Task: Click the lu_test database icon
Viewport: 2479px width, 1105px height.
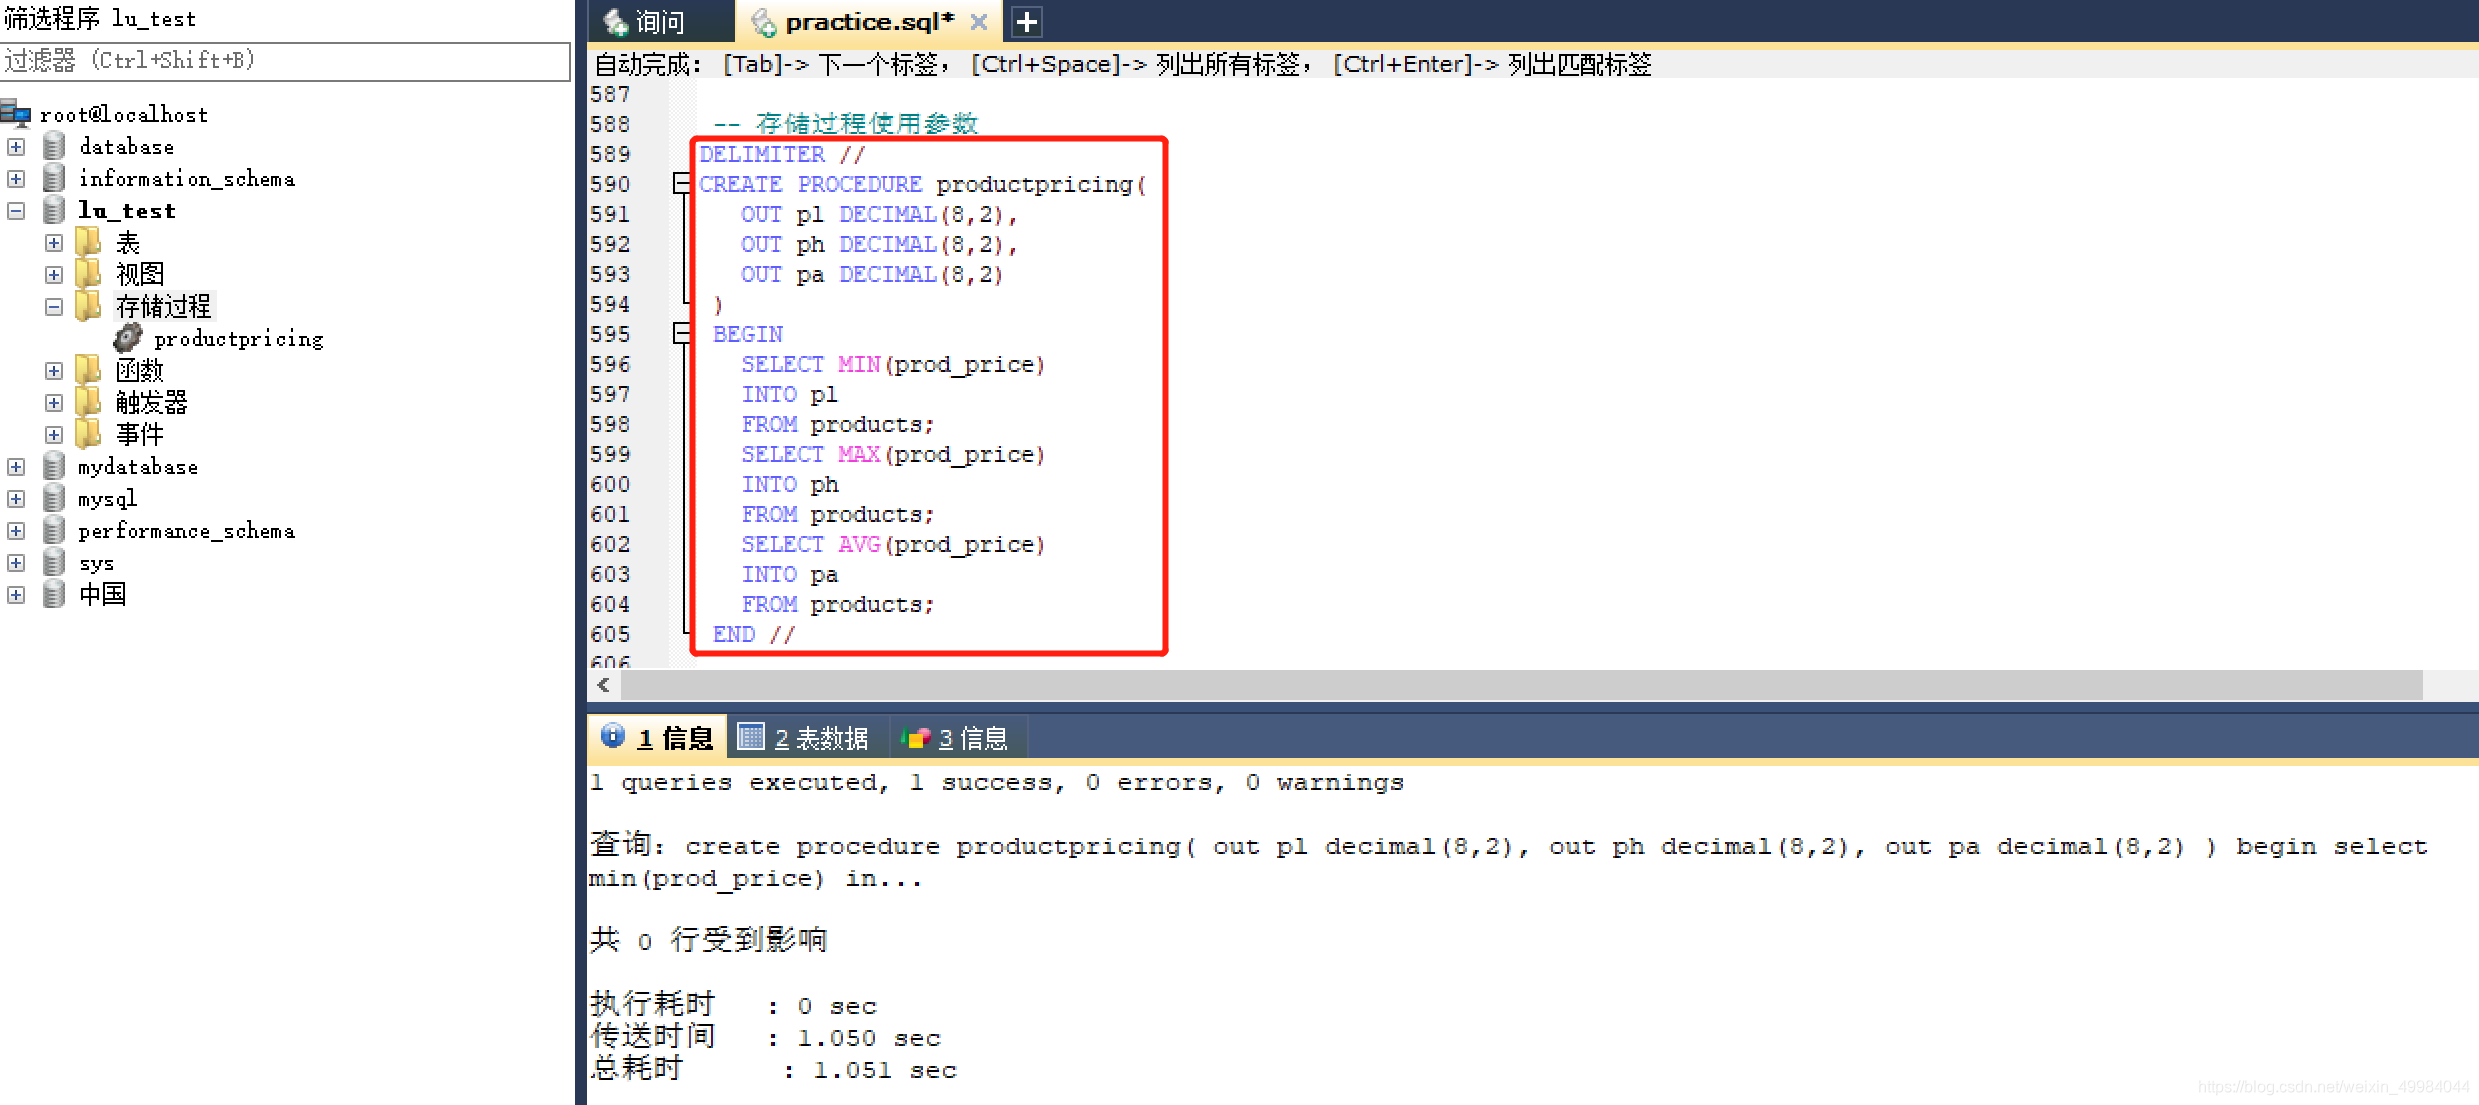Action: tap(54, 210)
